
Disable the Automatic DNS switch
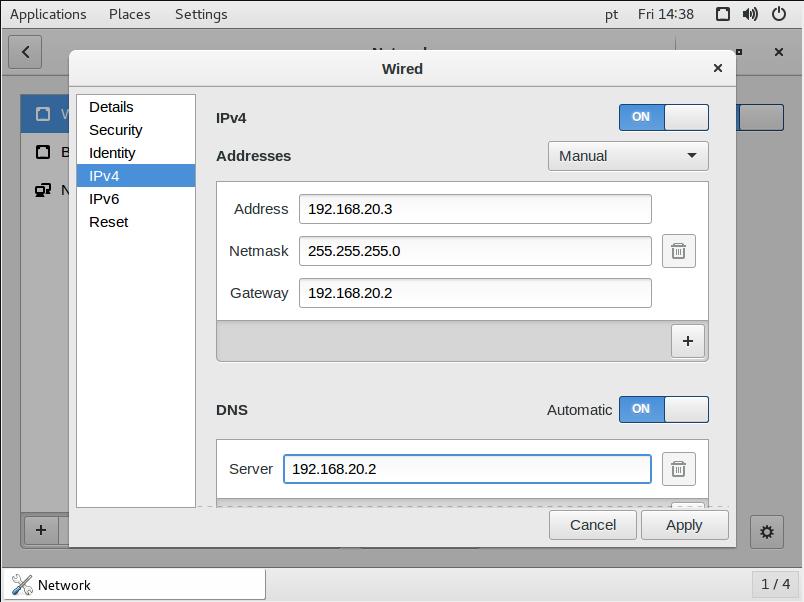(663, 409)
